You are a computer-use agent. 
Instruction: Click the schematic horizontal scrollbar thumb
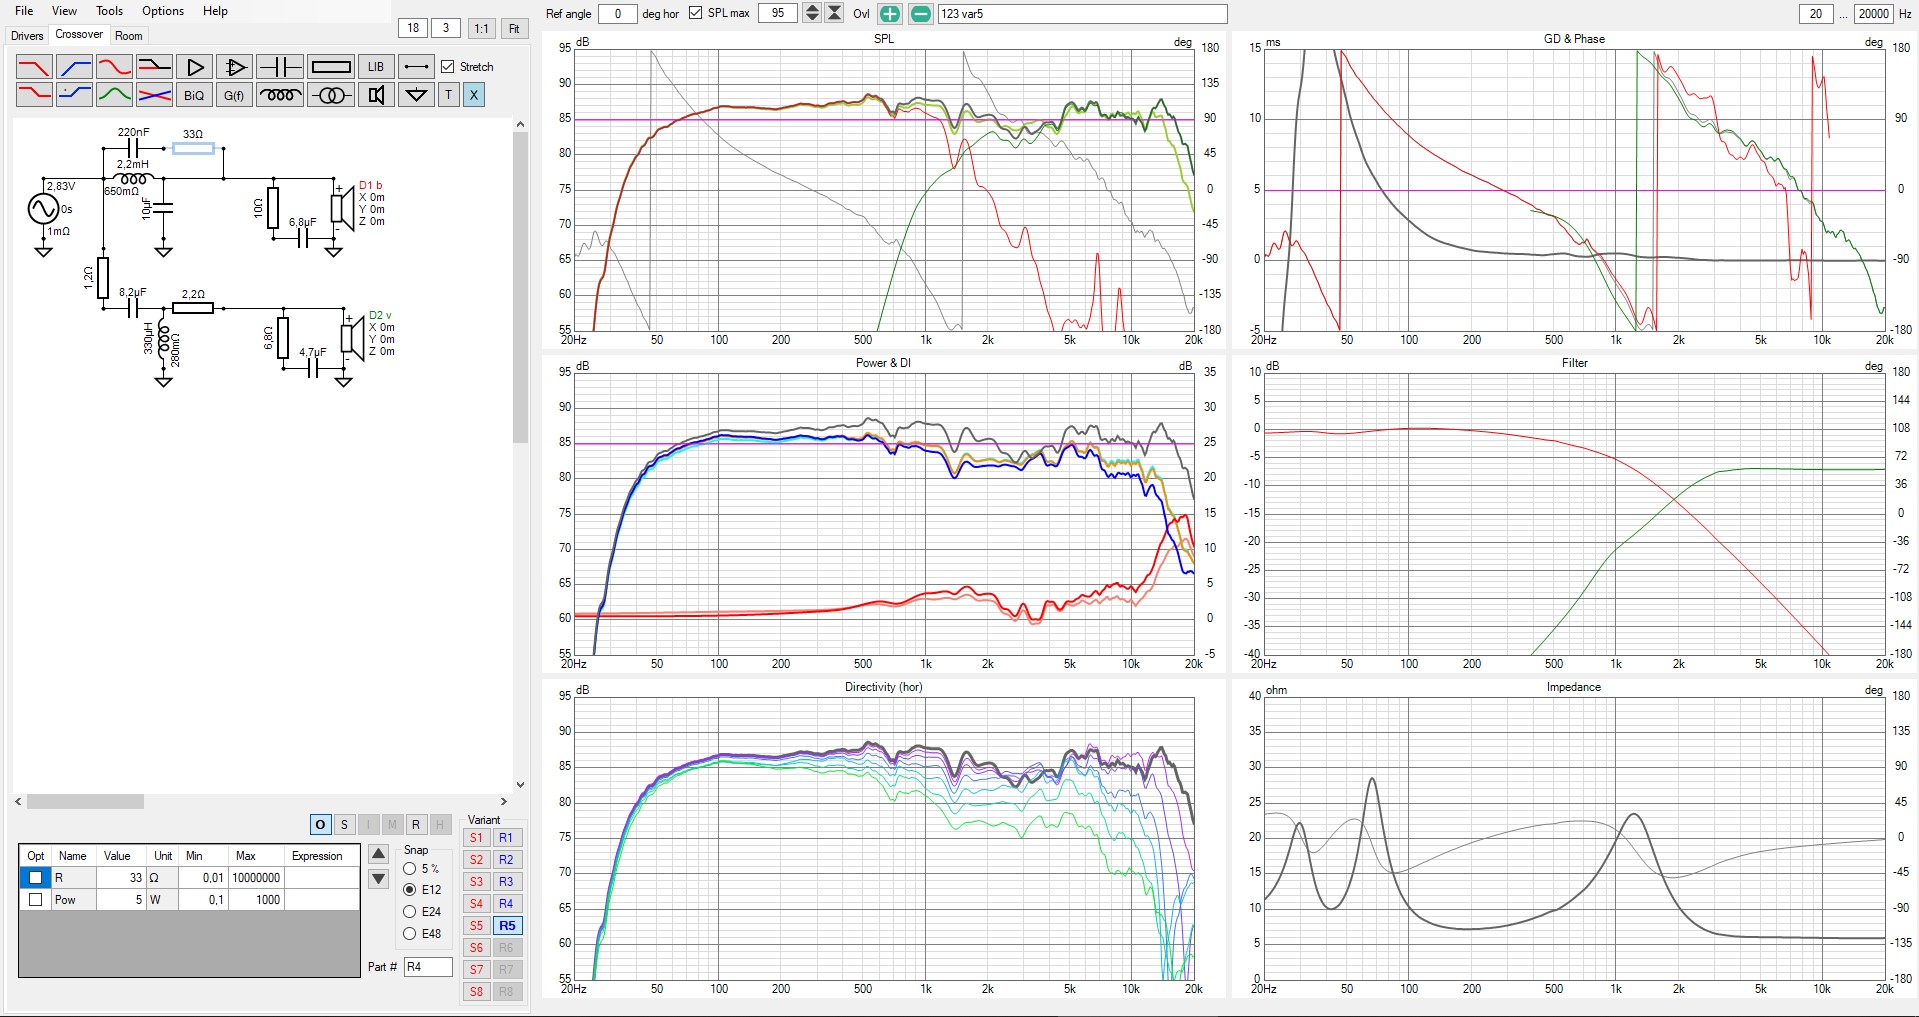(x=85, y=801)
